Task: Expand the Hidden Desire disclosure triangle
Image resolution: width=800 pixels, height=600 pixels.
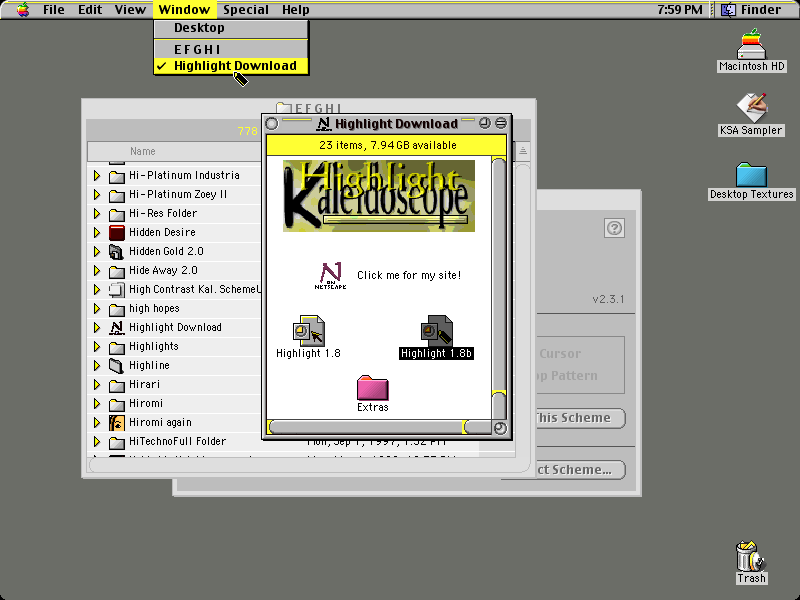Action: (97, 233)
